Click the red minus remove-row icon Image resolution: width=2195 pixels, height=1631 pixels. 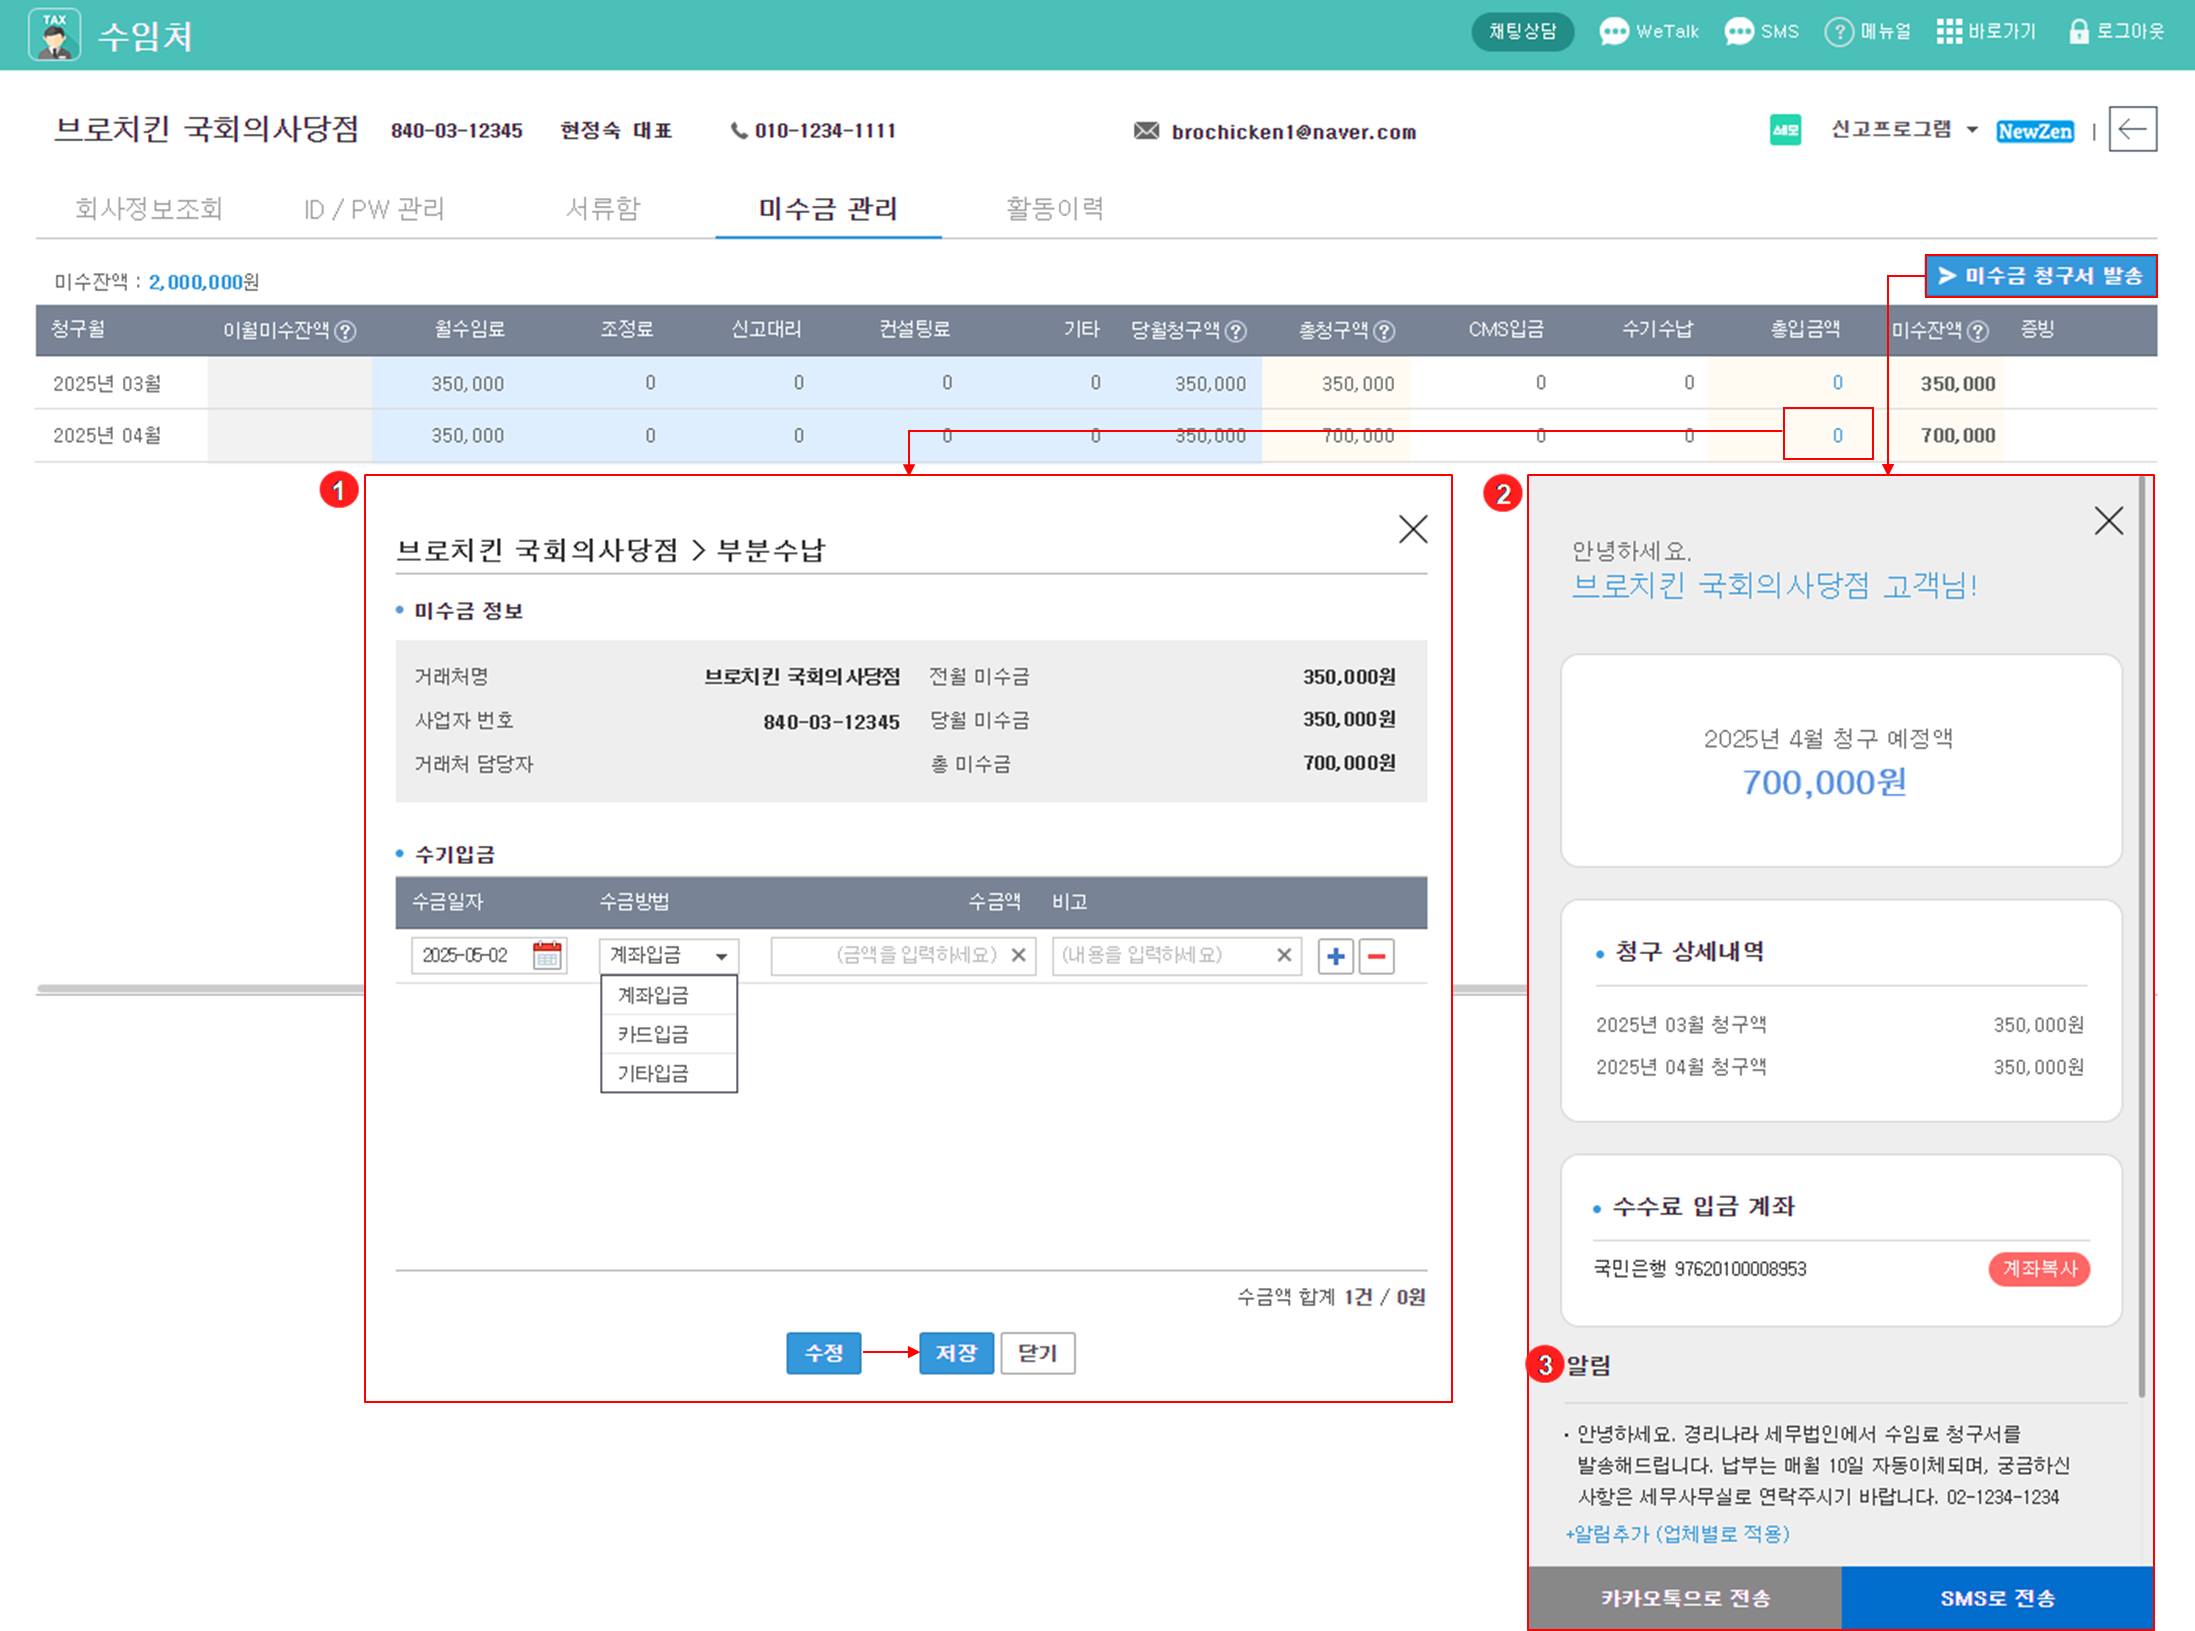point(1376,956)
